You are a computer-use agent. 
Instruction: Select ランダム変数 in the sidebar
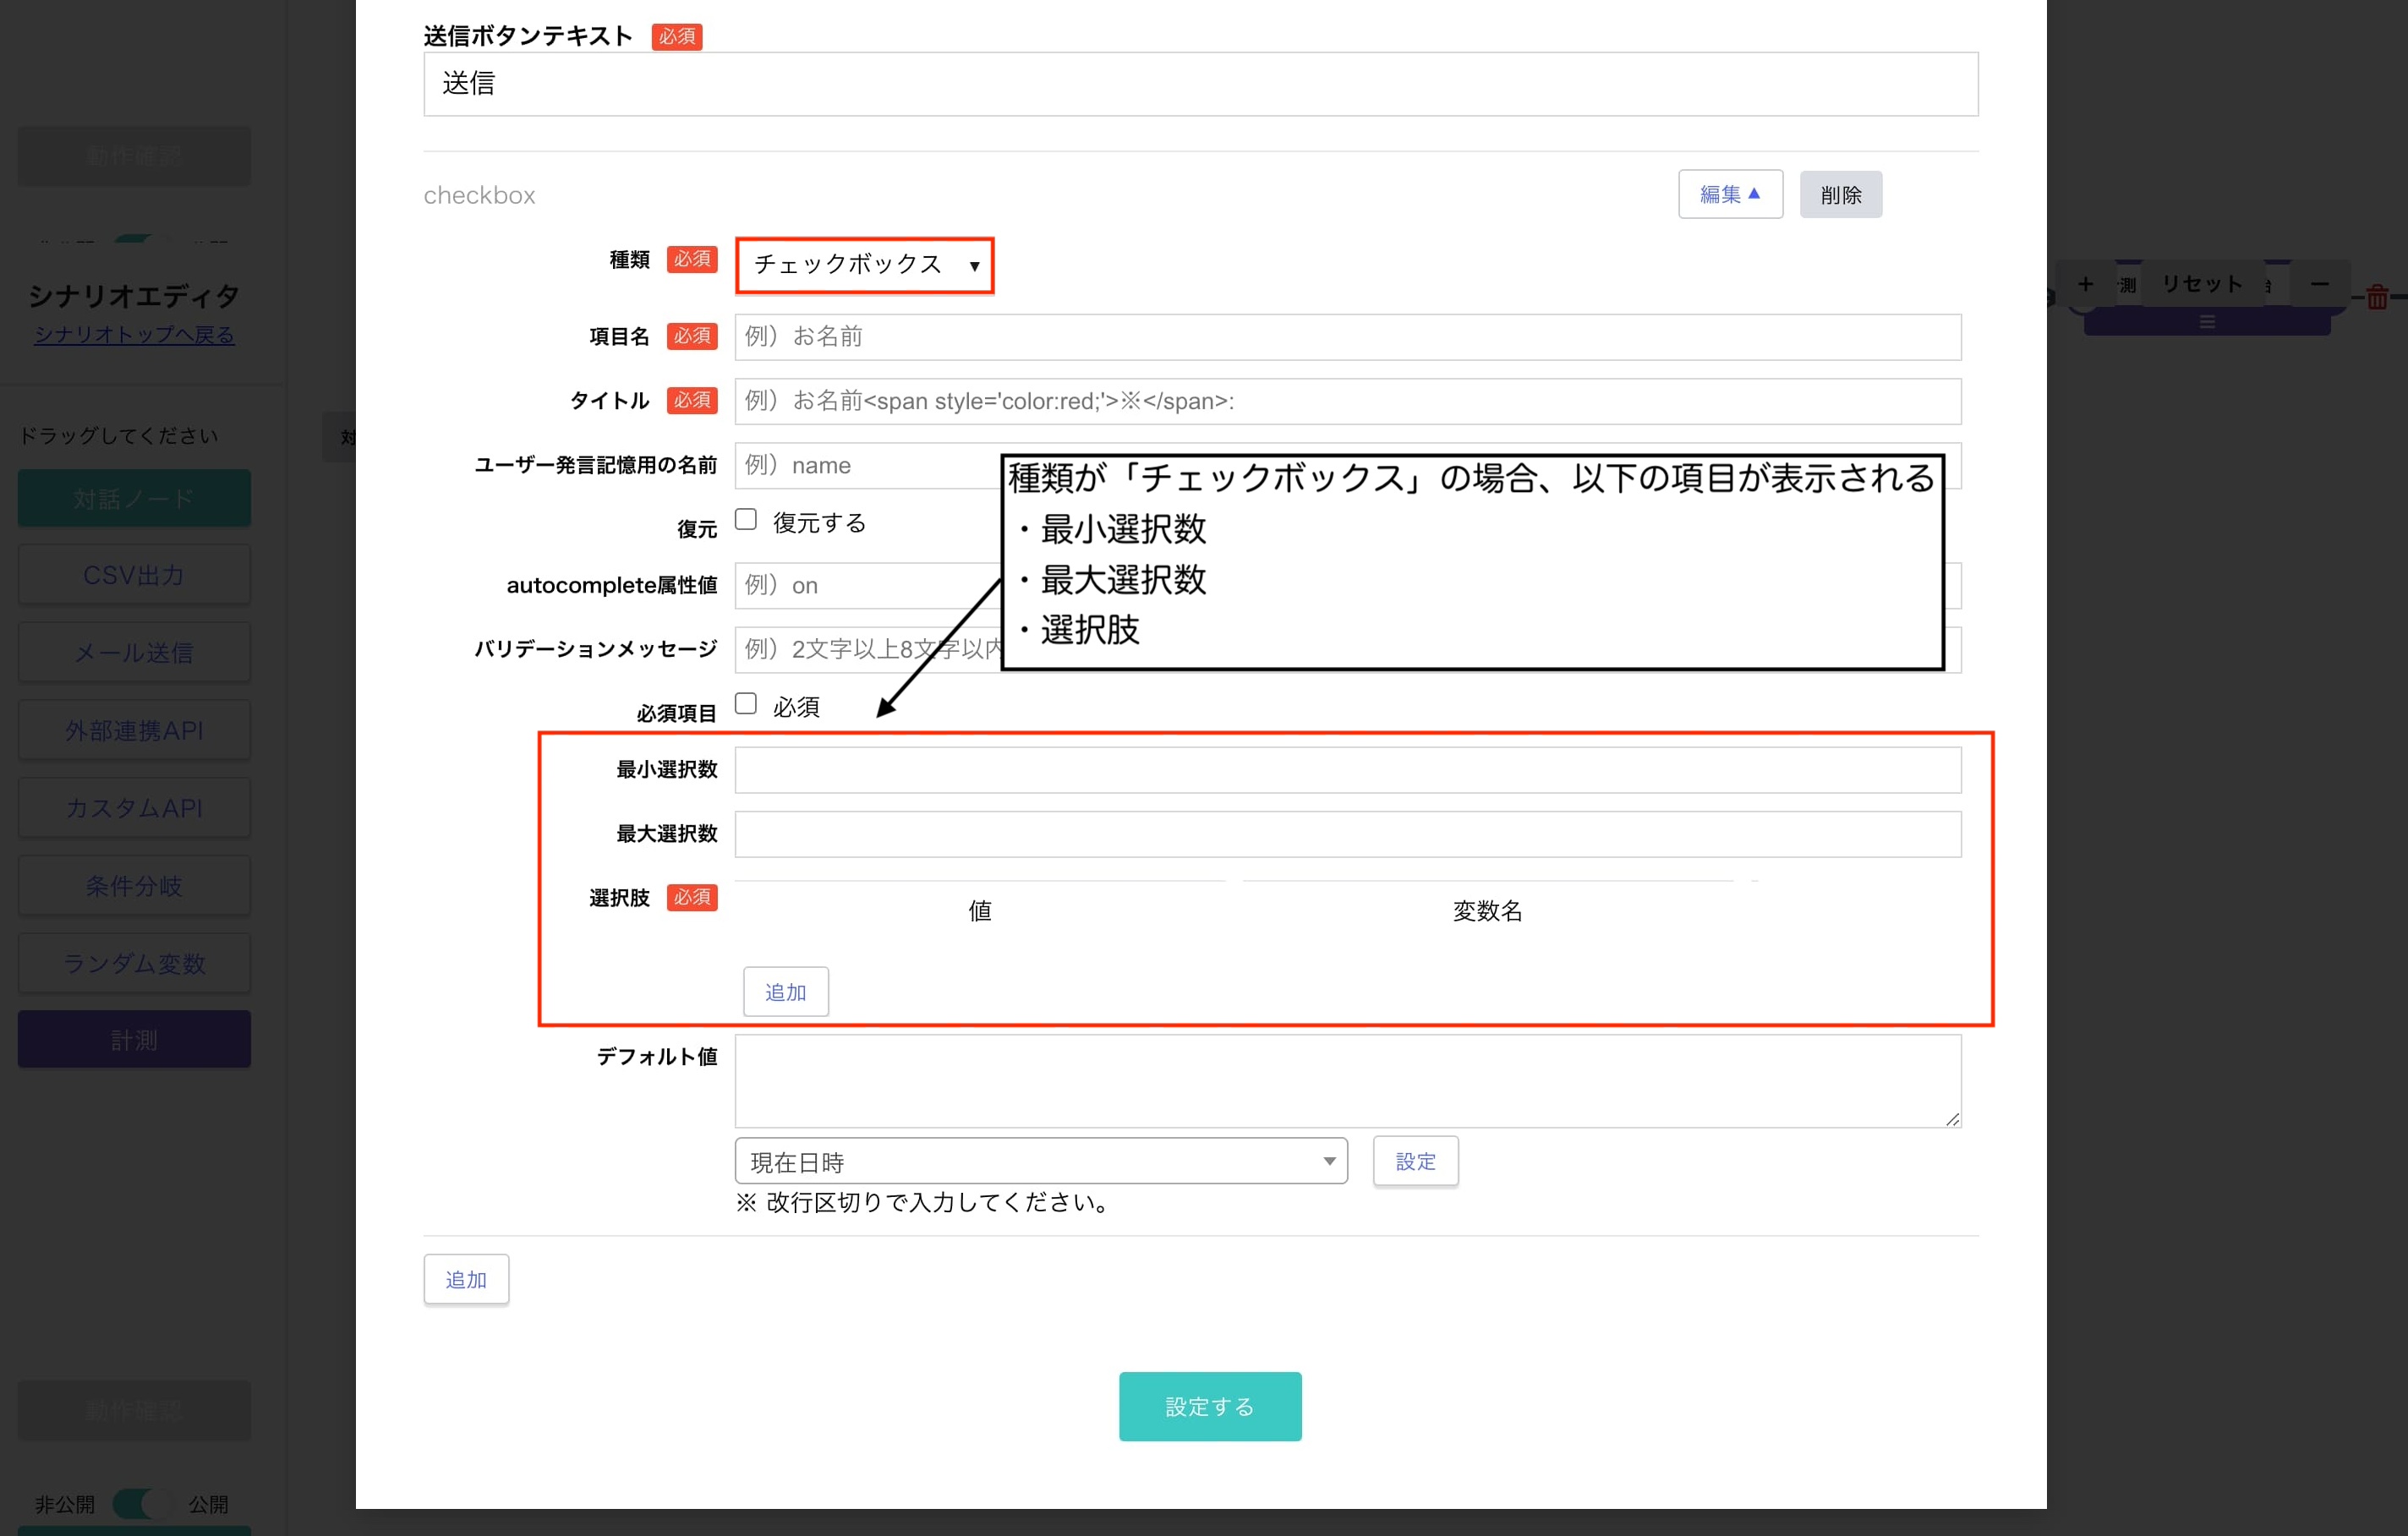134,963
